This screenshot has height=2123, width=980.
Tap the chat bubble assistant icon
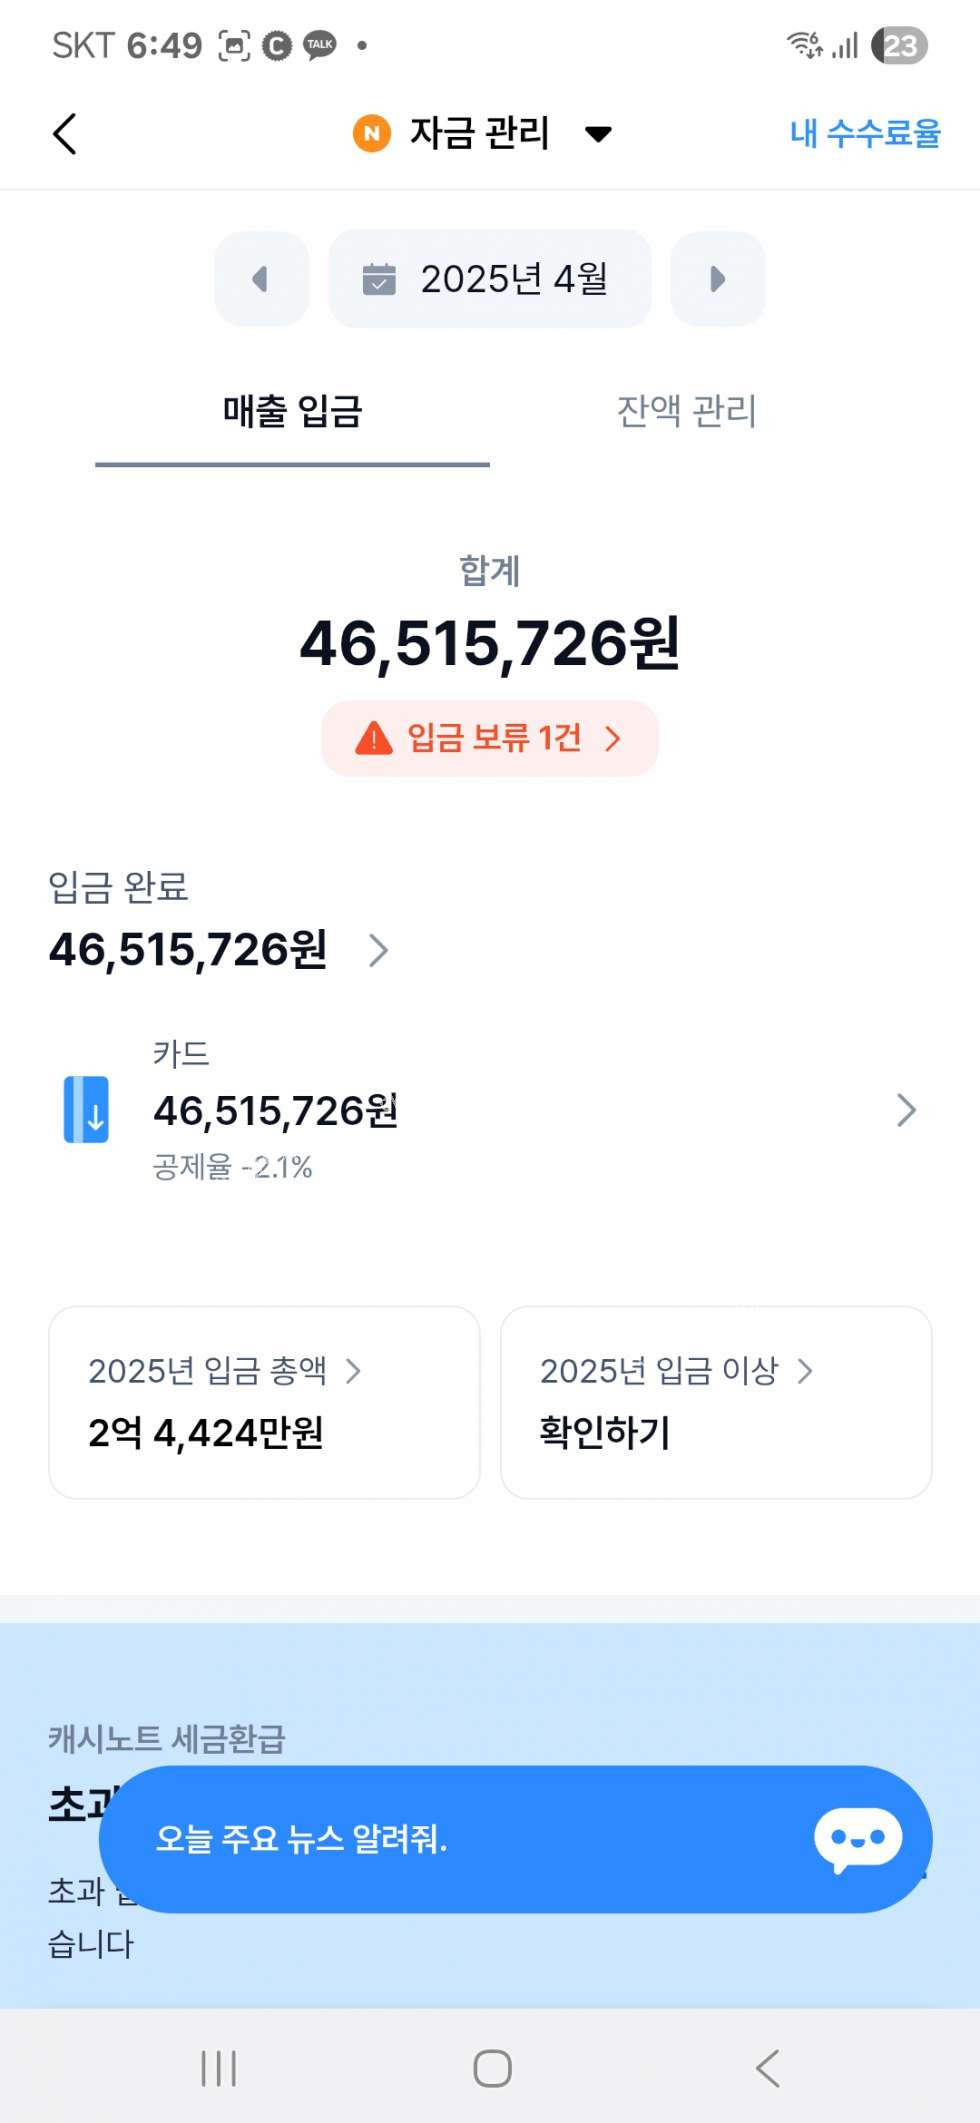click(x=858, y=1839)
